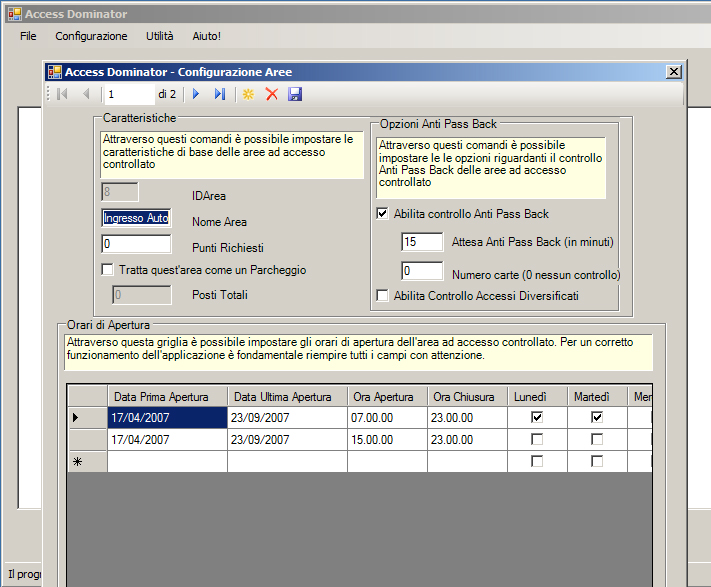Delete current area with red X

click(x=272, y=94)
